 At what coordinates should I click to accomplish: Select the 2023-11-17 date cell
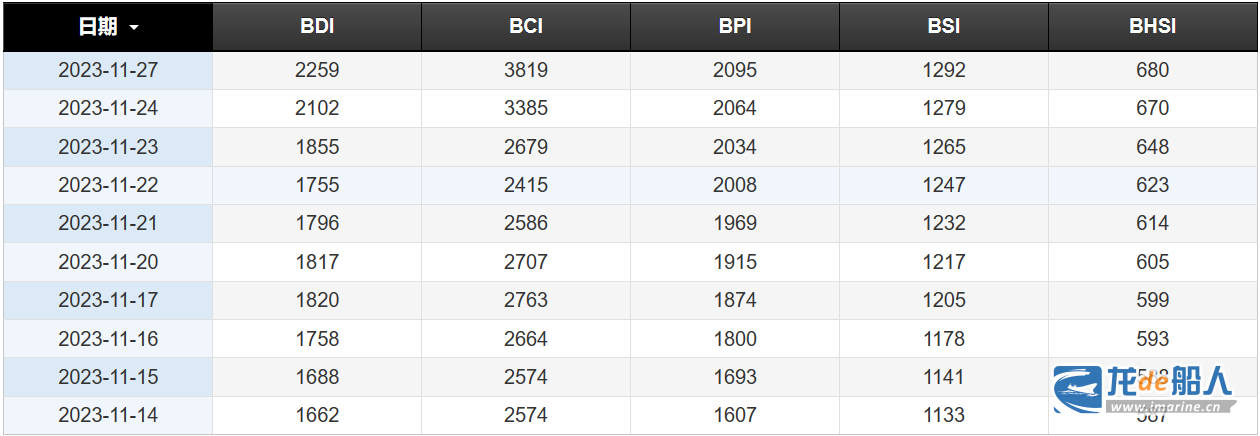pyautogui.click(x=108, y=300)
